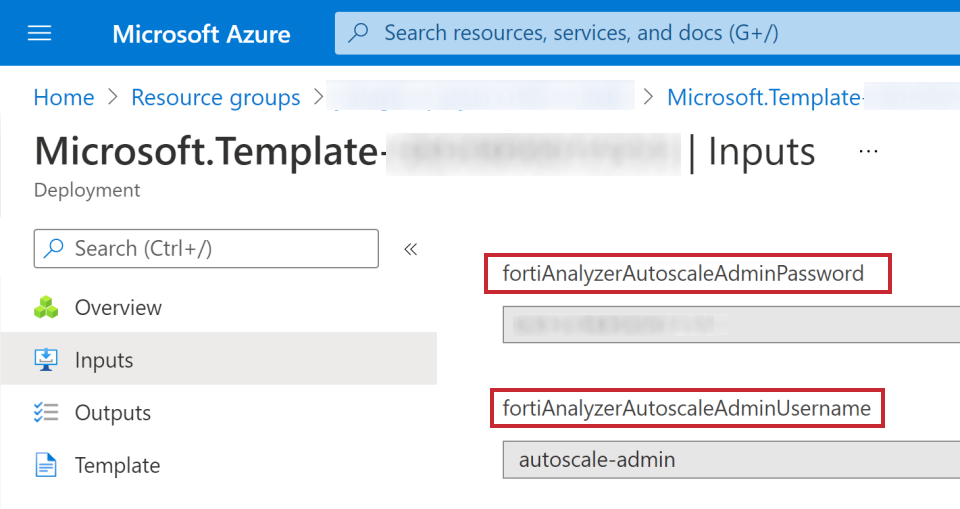Screen dimensions: 960x509
Task: Go to Home breadcrumb link
Action: pyautogui.click(x=64, y=97)
